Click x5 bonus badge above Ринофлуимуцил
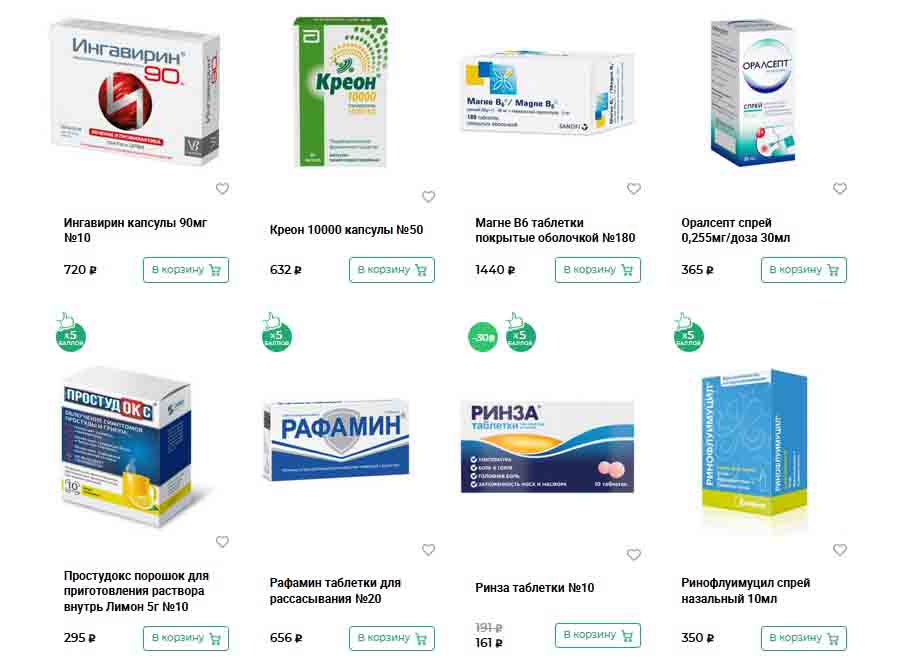The height and width of the screenshot is (663, 899). (x=688, y=333)
